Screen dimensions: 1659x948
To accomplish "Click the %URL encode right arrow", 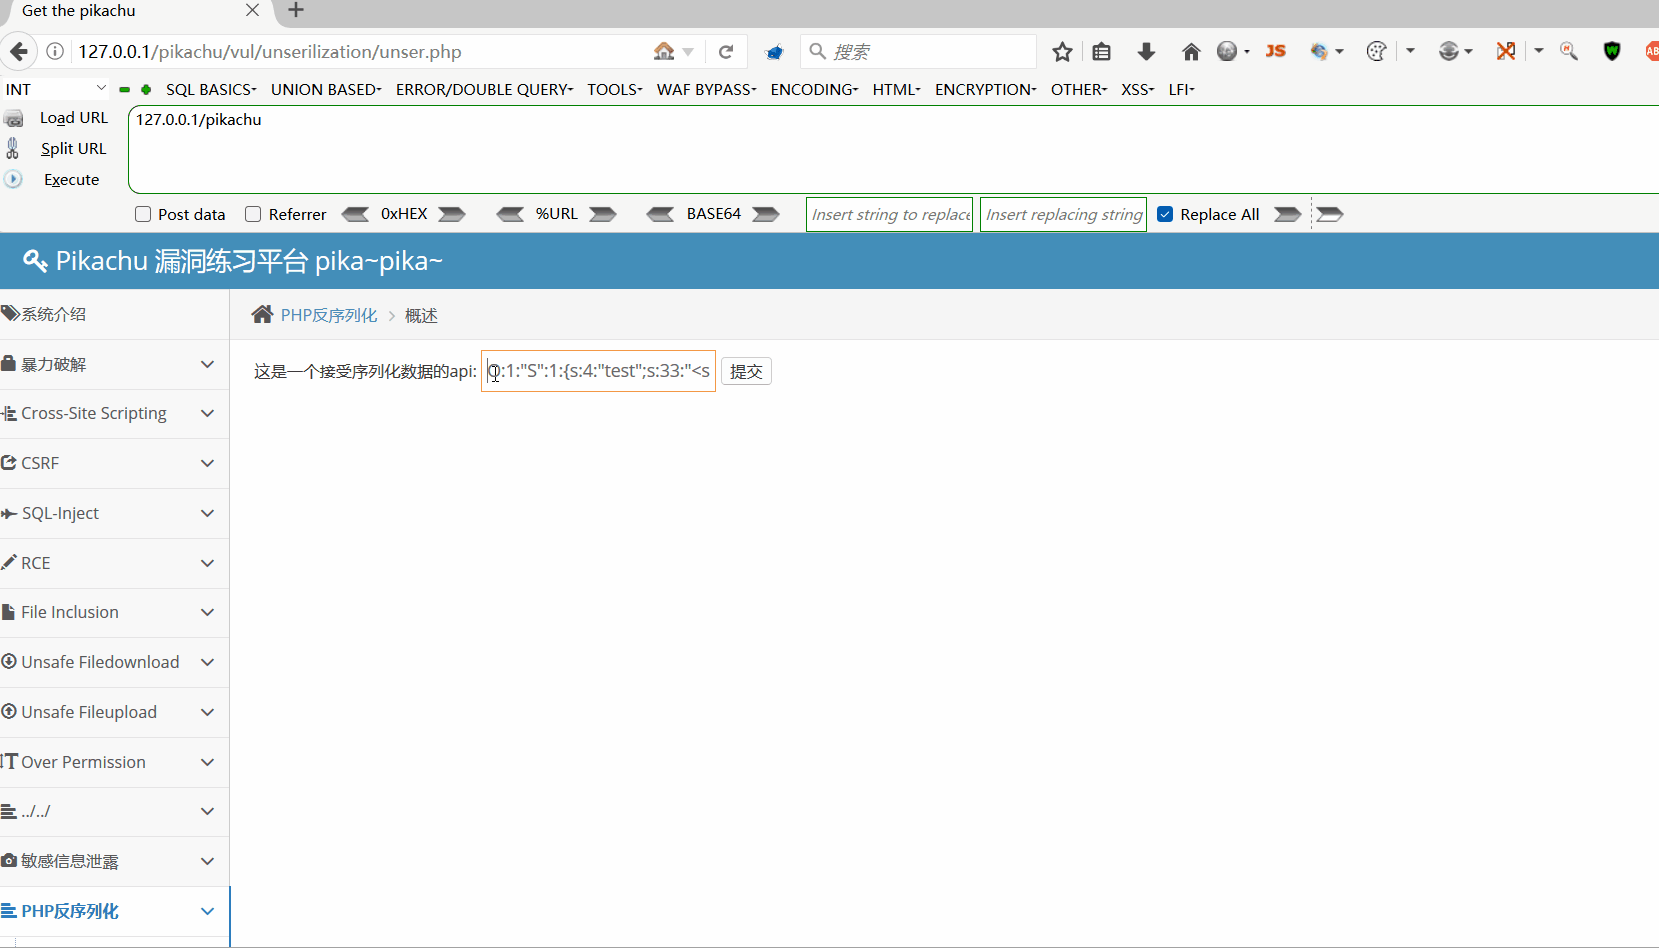I will [603, 214].
